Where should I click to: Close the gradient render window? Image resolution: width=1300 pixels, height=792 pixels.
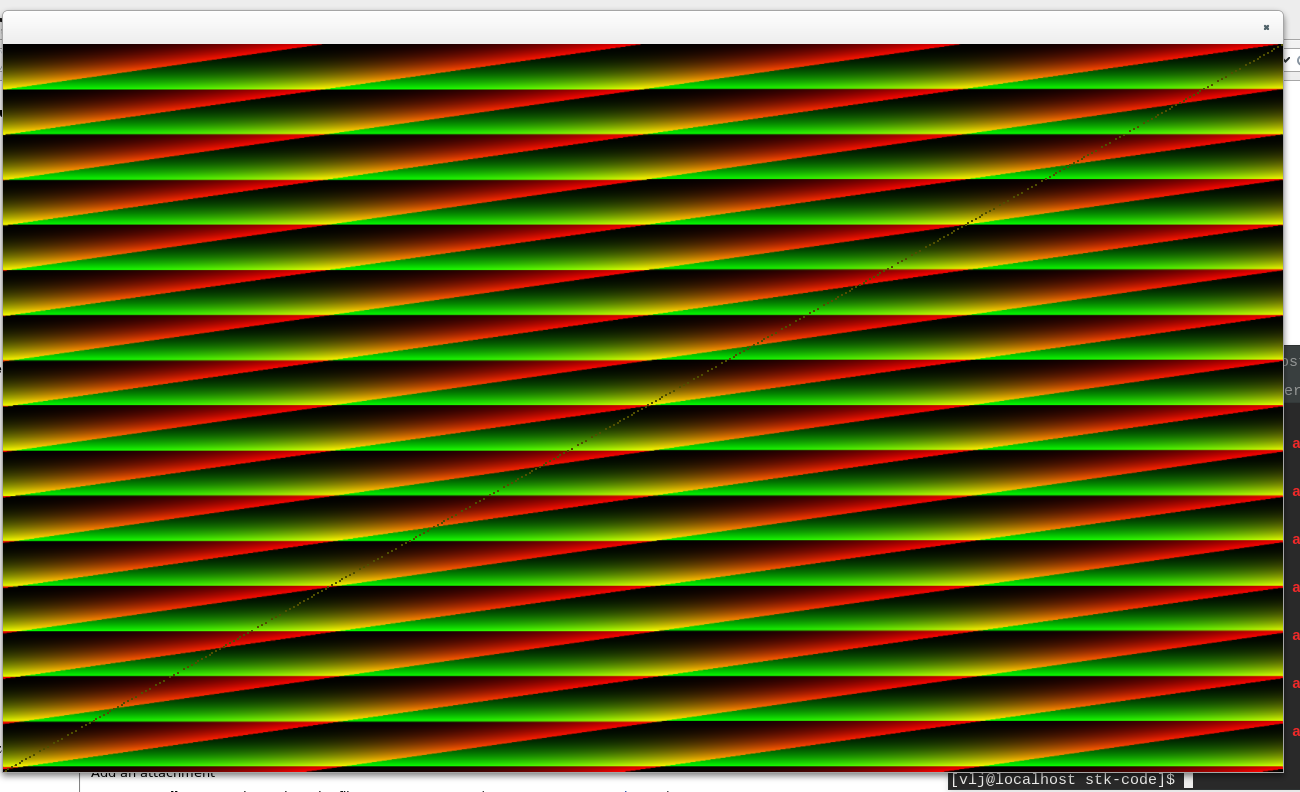tap(1266, 28)
